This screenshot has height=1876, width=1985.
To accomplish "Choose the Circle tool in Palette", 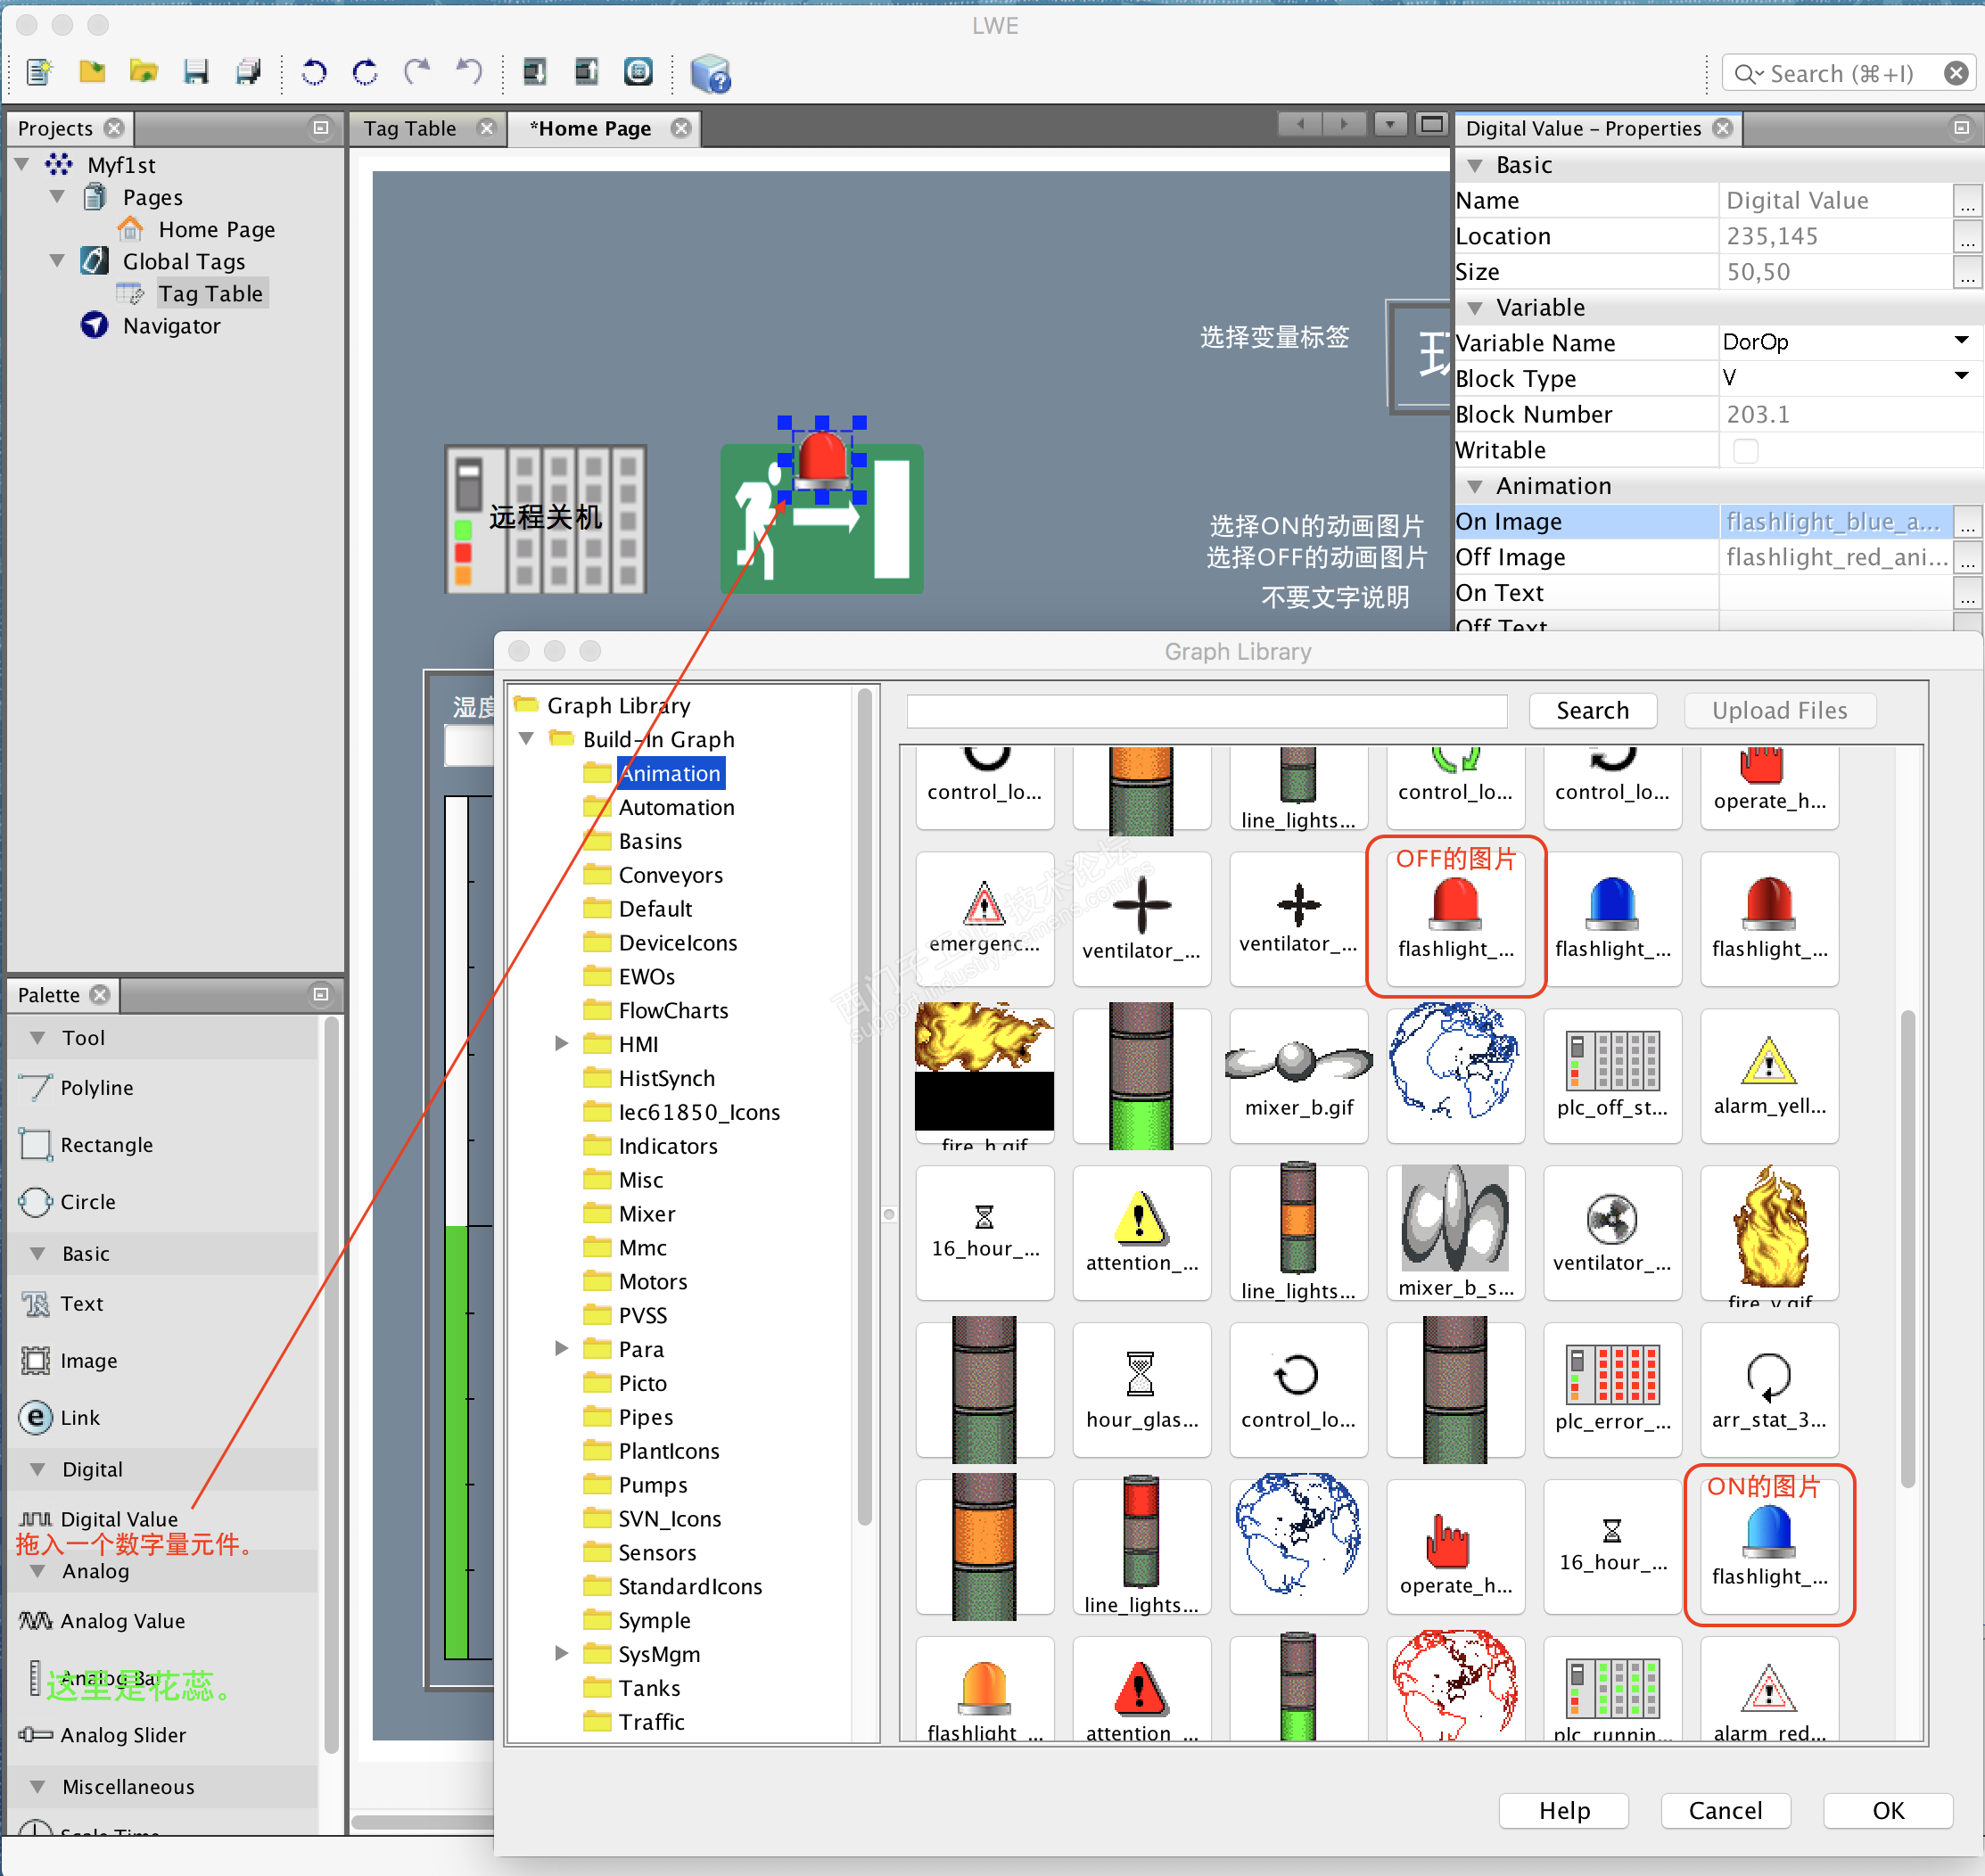I will click(x=87, y=1202).
